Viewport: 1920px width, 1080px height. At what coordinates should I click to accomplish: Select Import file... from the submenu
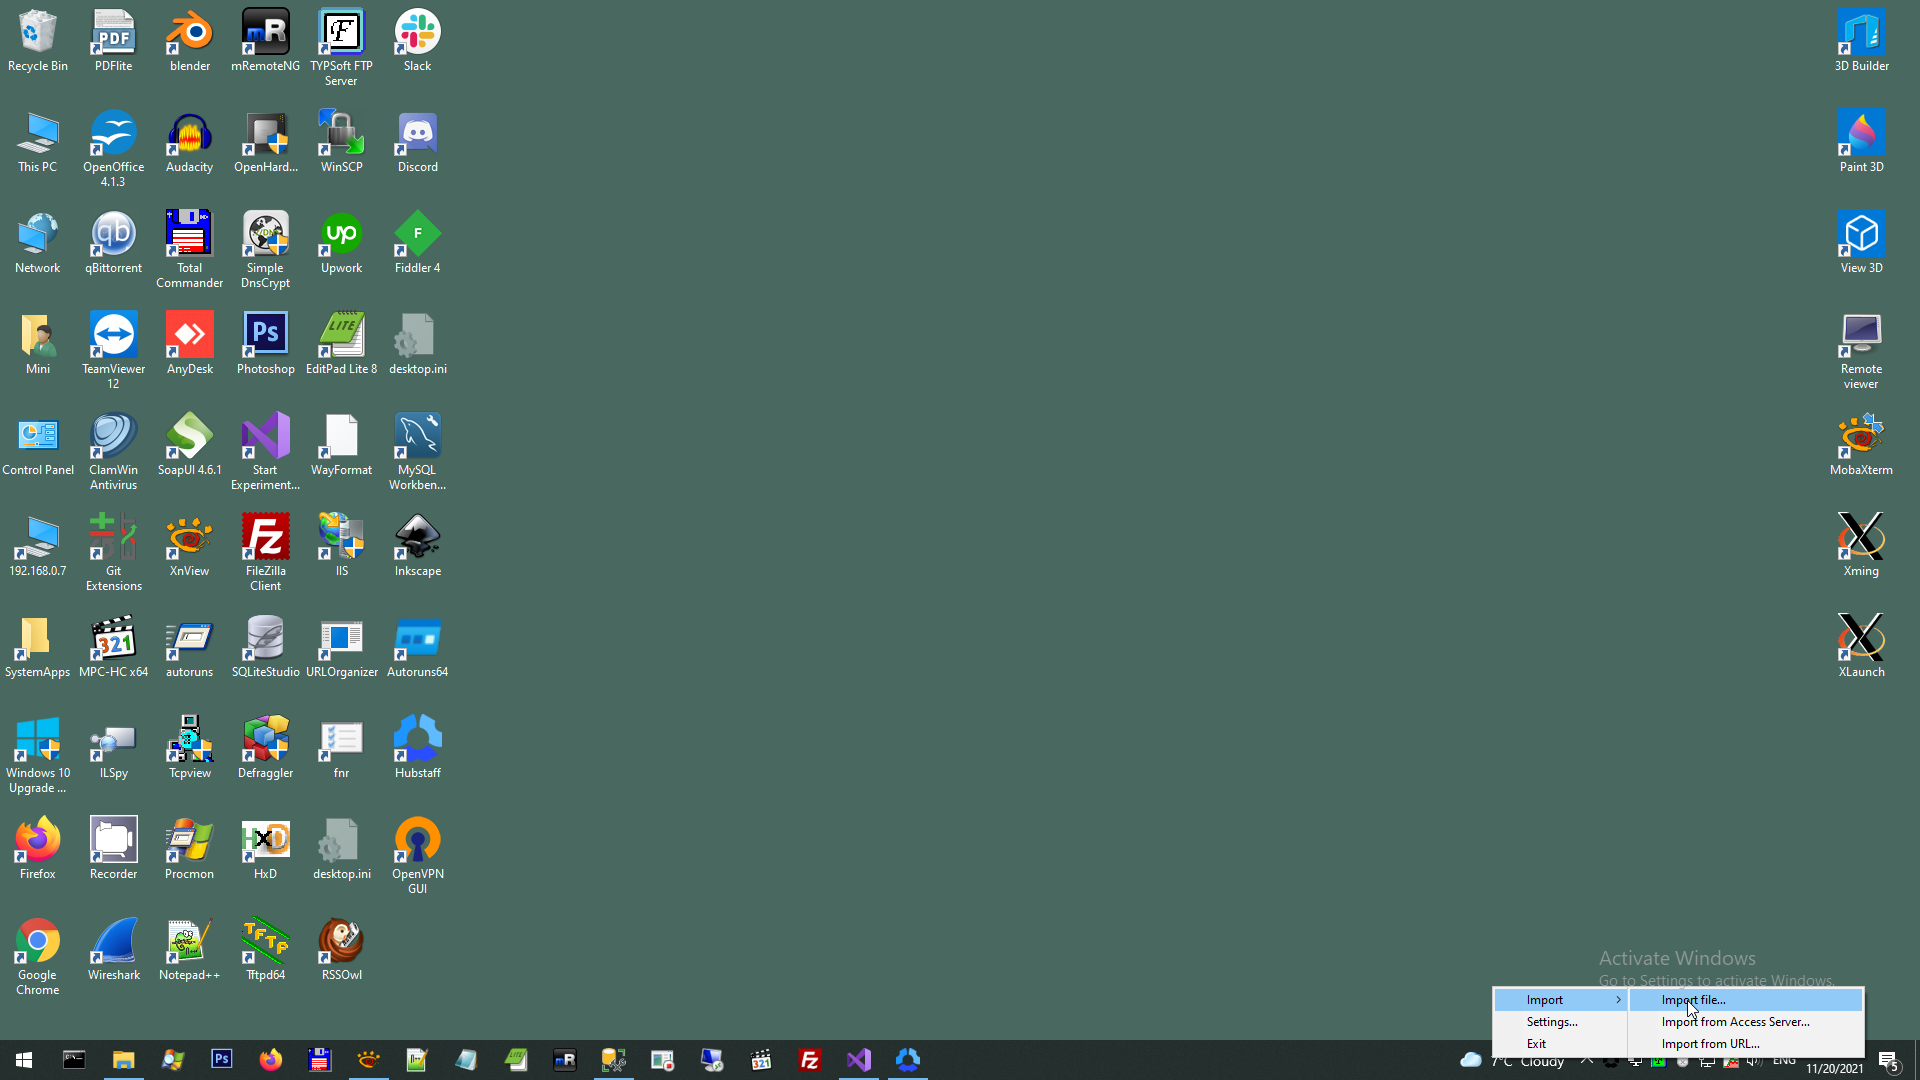click(1693, 999)
